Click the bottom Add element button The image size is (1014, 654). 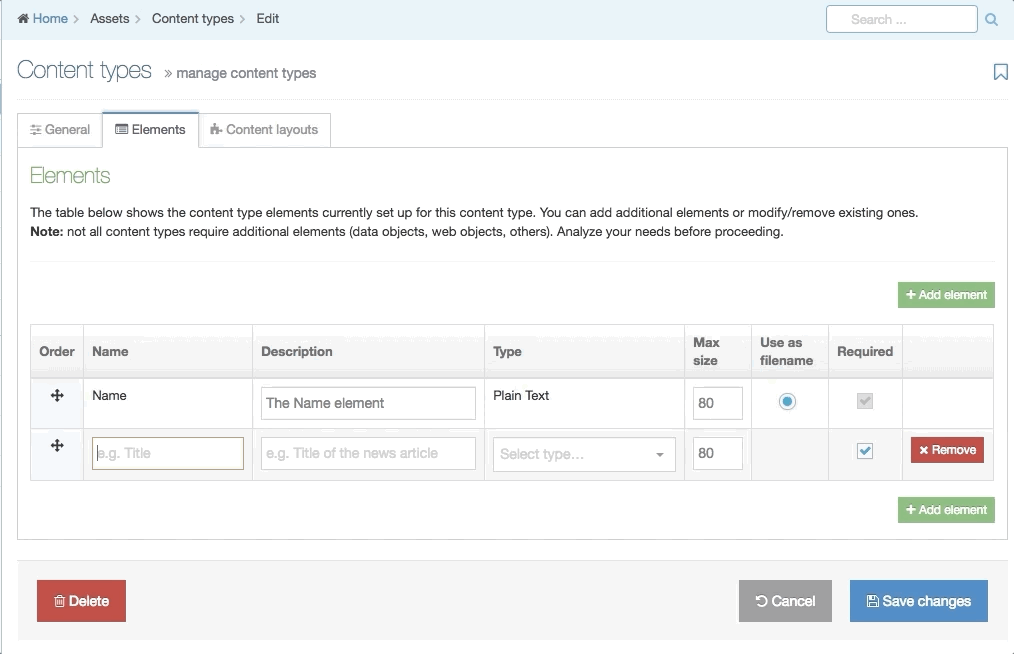coord(946,509)
